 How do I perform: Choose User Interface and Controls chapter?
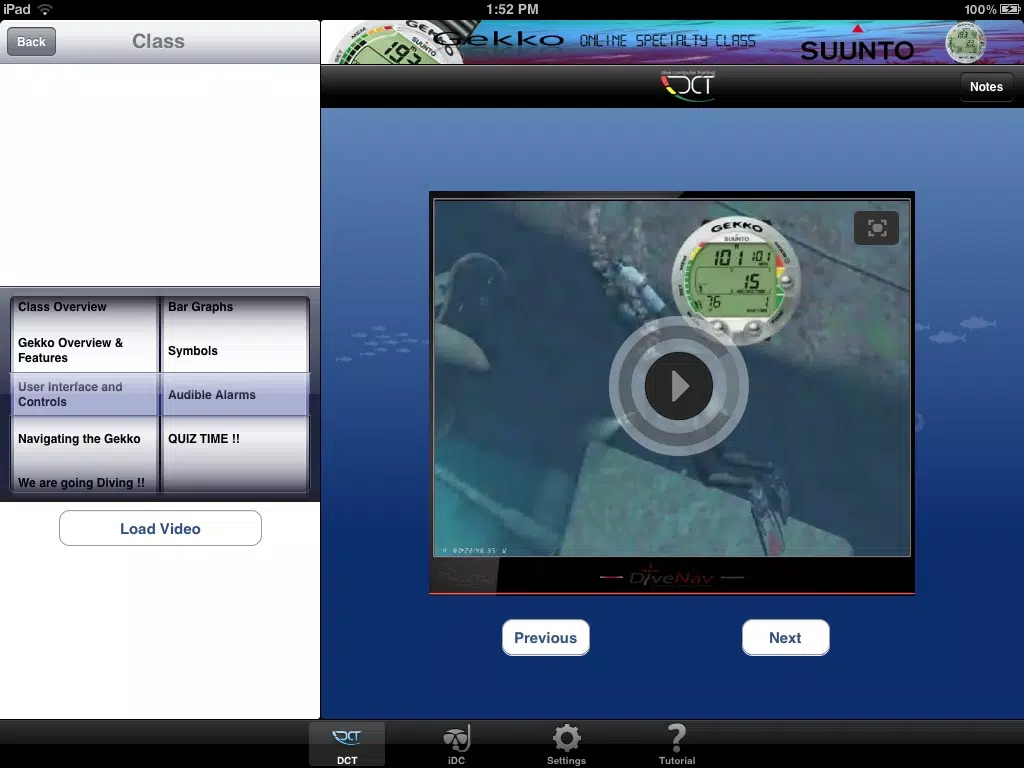(71, 394)
